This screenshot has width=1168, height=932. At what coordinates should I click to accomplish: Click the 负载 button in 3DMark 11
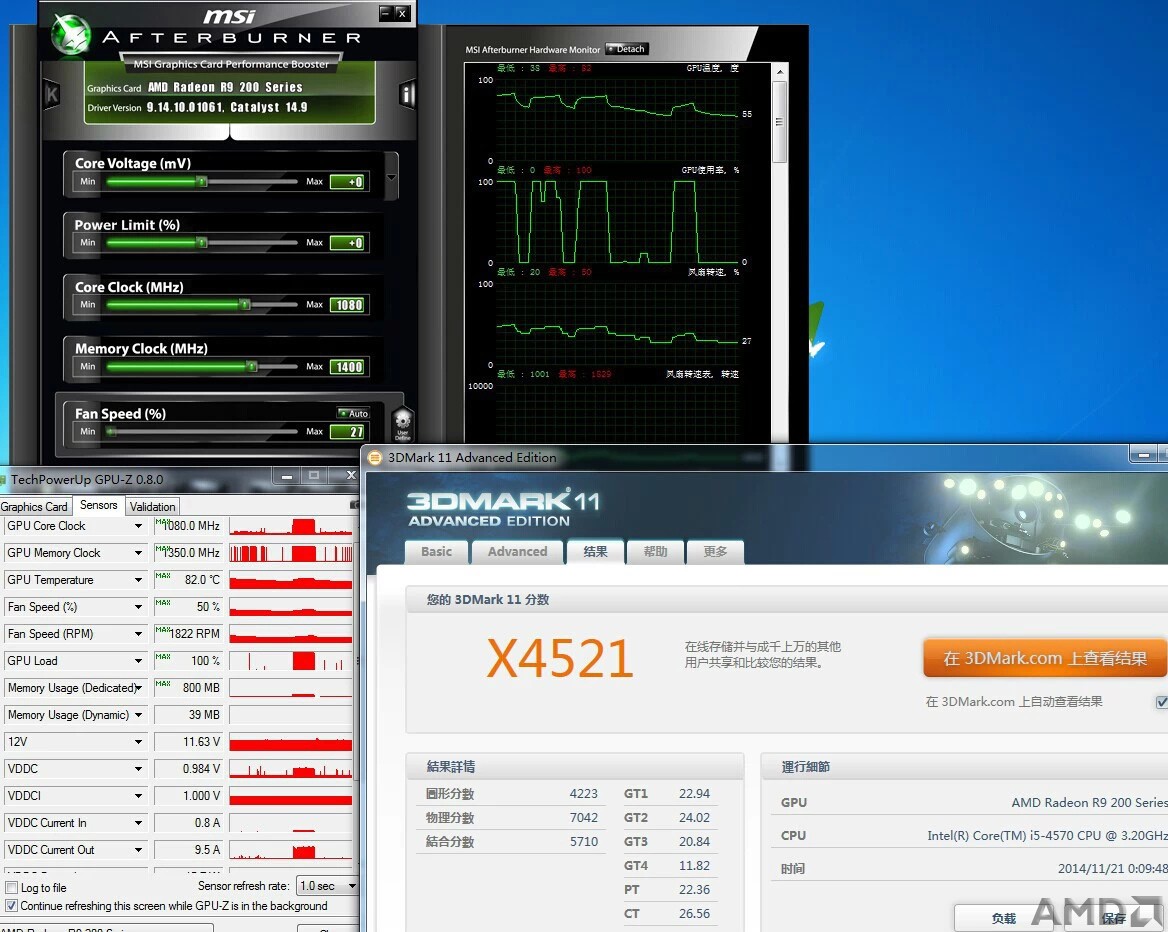click(x=1003, y=918)
